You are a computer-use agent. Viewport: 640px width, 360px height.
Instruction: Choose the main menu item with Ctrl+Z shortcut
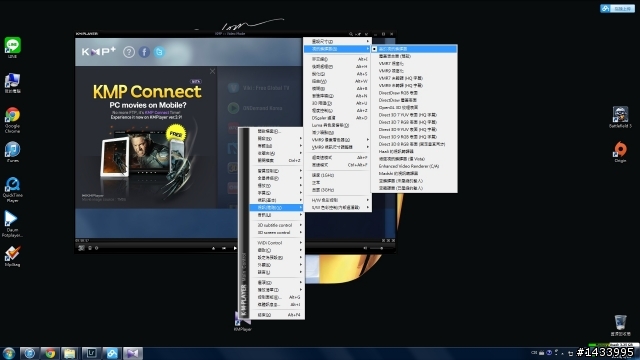click(x=276, y=160)
